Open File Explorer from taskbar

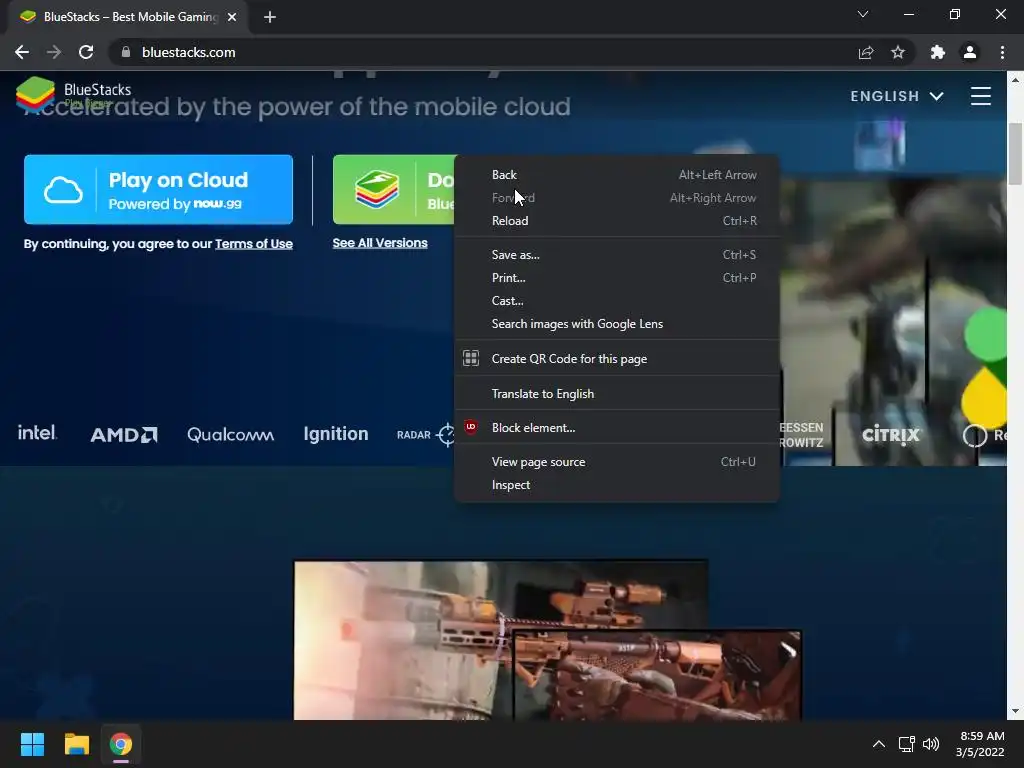(x=76, y=744)
